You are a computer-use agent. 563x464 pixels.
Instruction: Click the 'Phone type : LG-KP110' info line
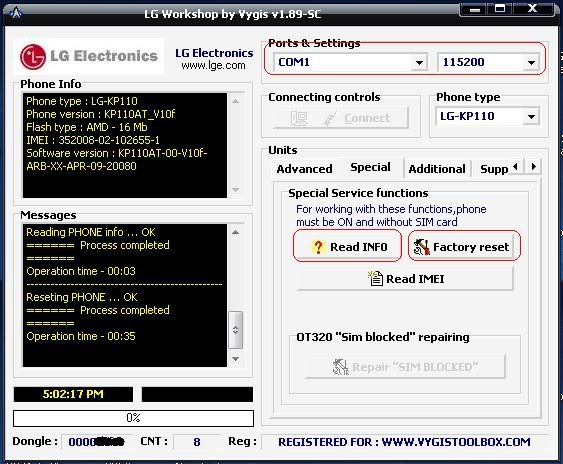[82, 101]
